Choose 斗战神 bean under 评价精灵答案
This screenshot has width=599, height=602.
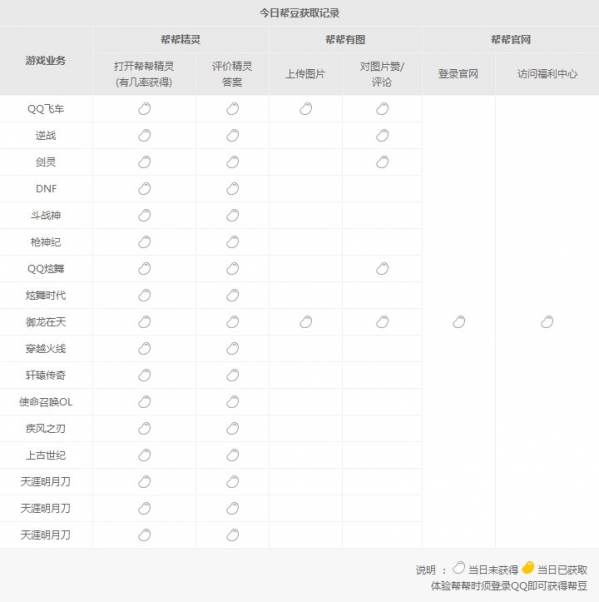click(232, 215)
